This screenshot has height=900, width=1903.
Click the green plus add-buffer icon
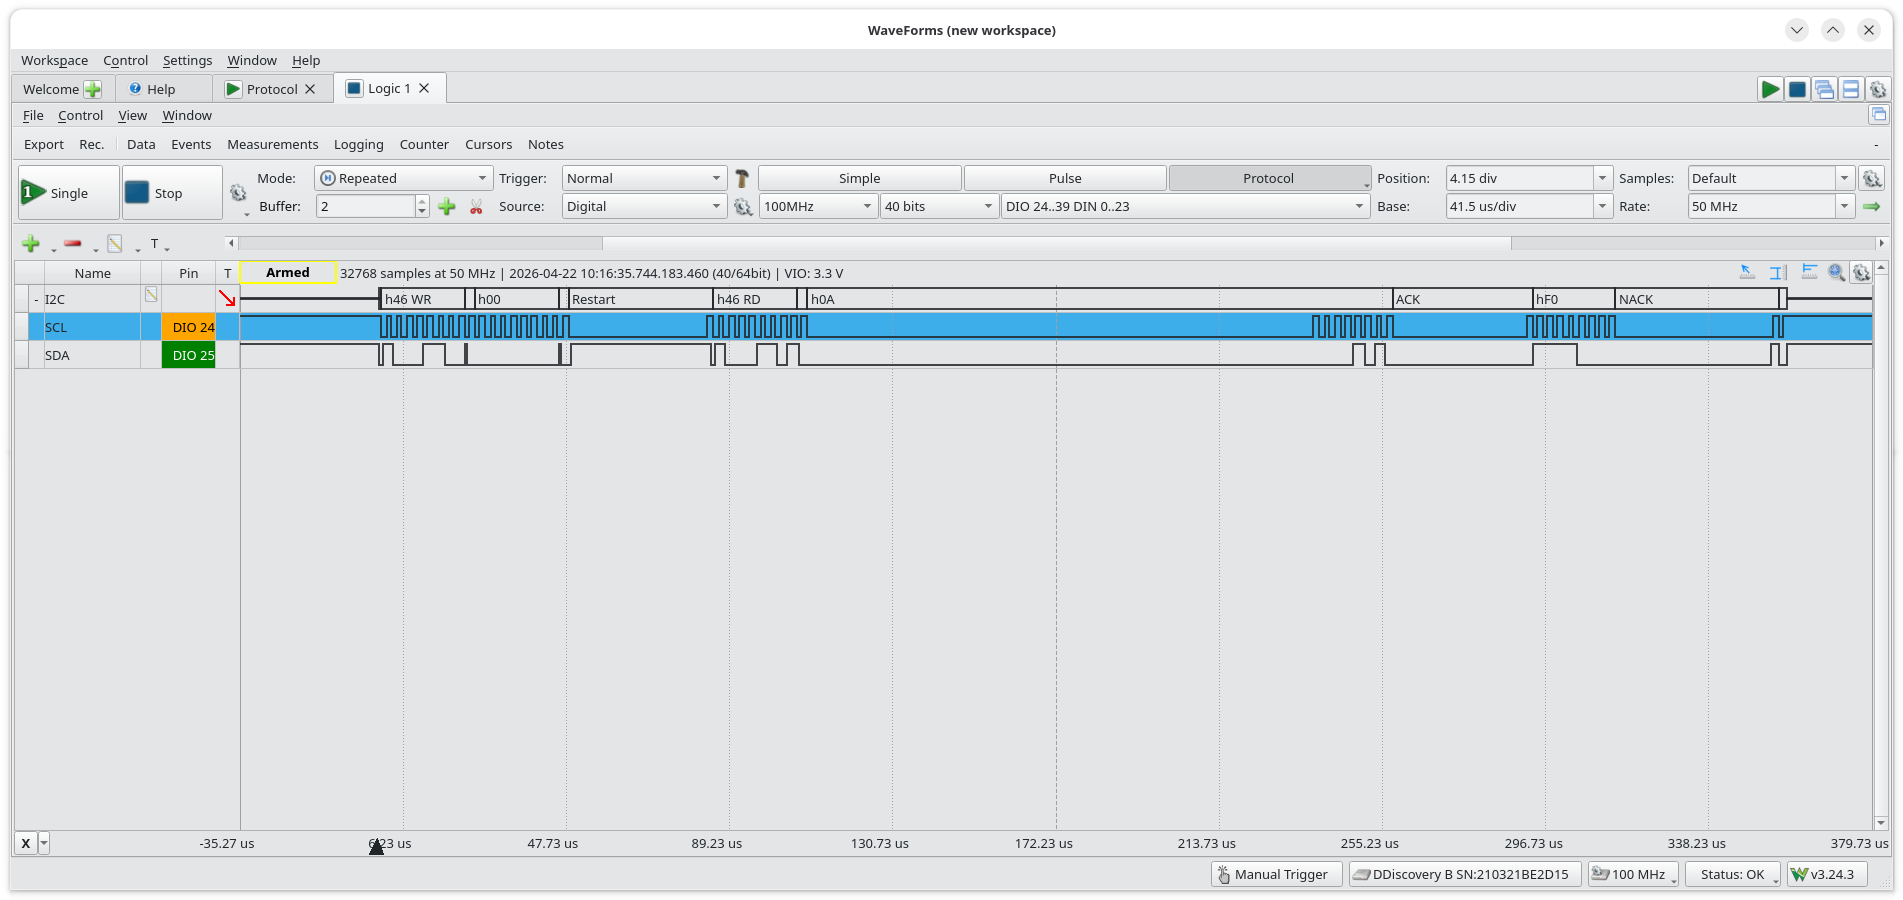447,207
